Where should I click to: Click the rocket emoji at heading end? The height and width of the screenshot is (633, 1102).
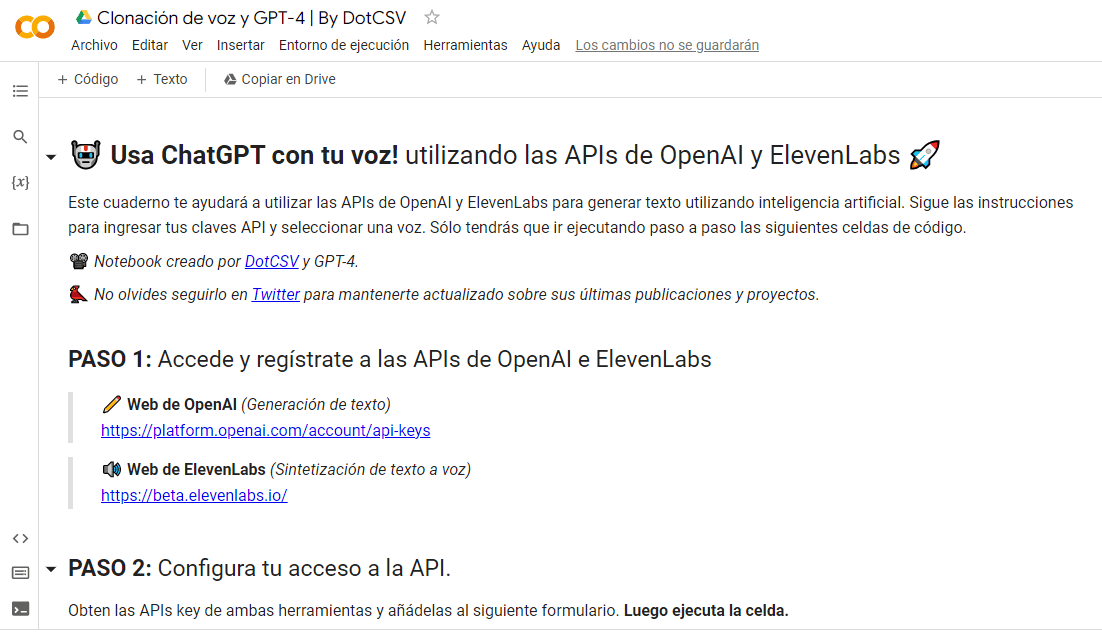coord(924,155)
